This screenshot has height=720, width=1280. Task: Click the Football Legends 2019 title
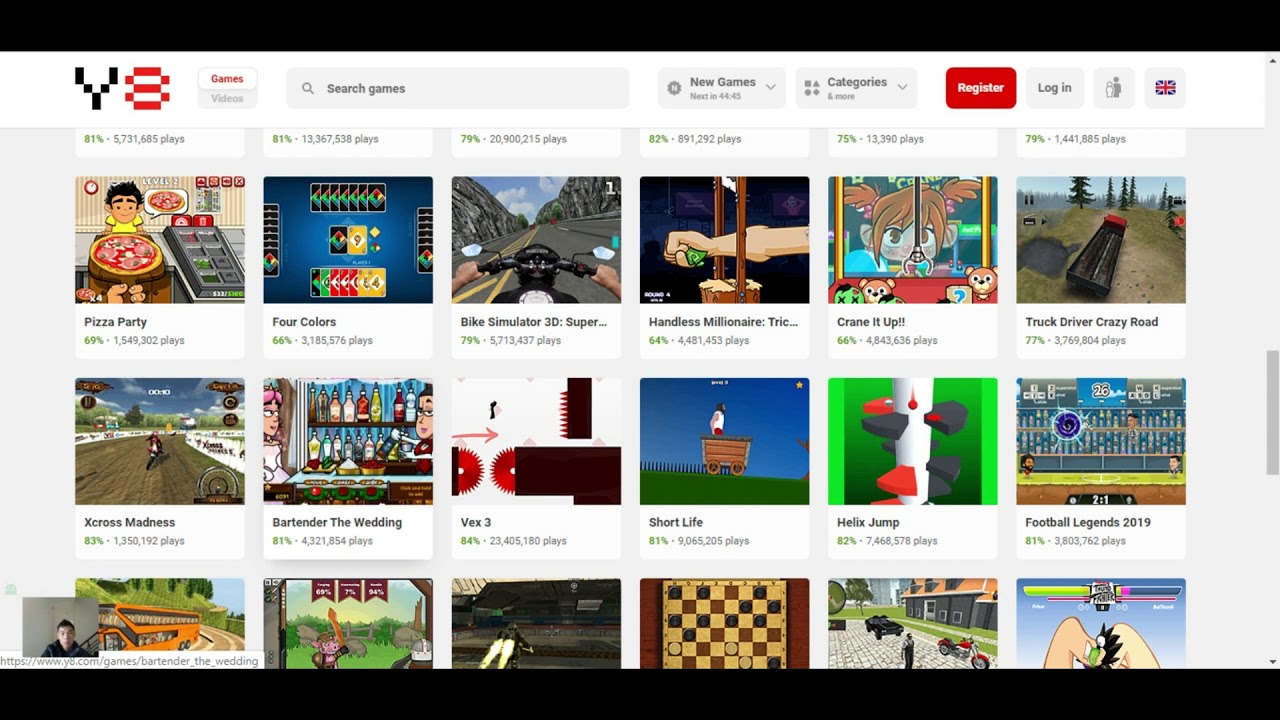coord(1088,522)
